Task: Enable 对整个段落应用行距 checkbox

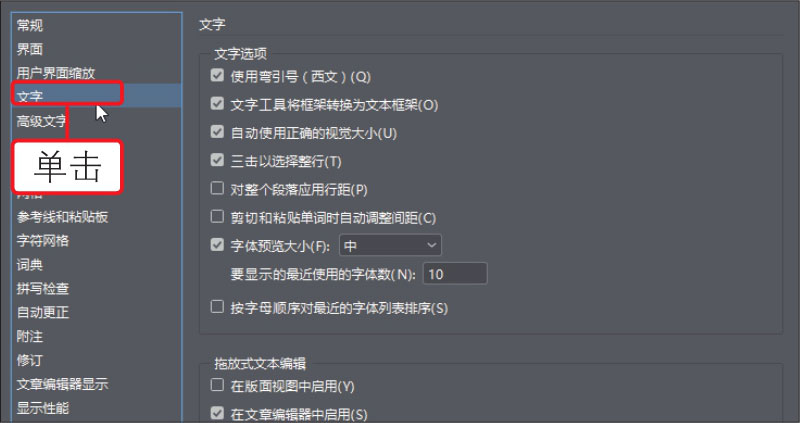Action: [x=218, y=188]
